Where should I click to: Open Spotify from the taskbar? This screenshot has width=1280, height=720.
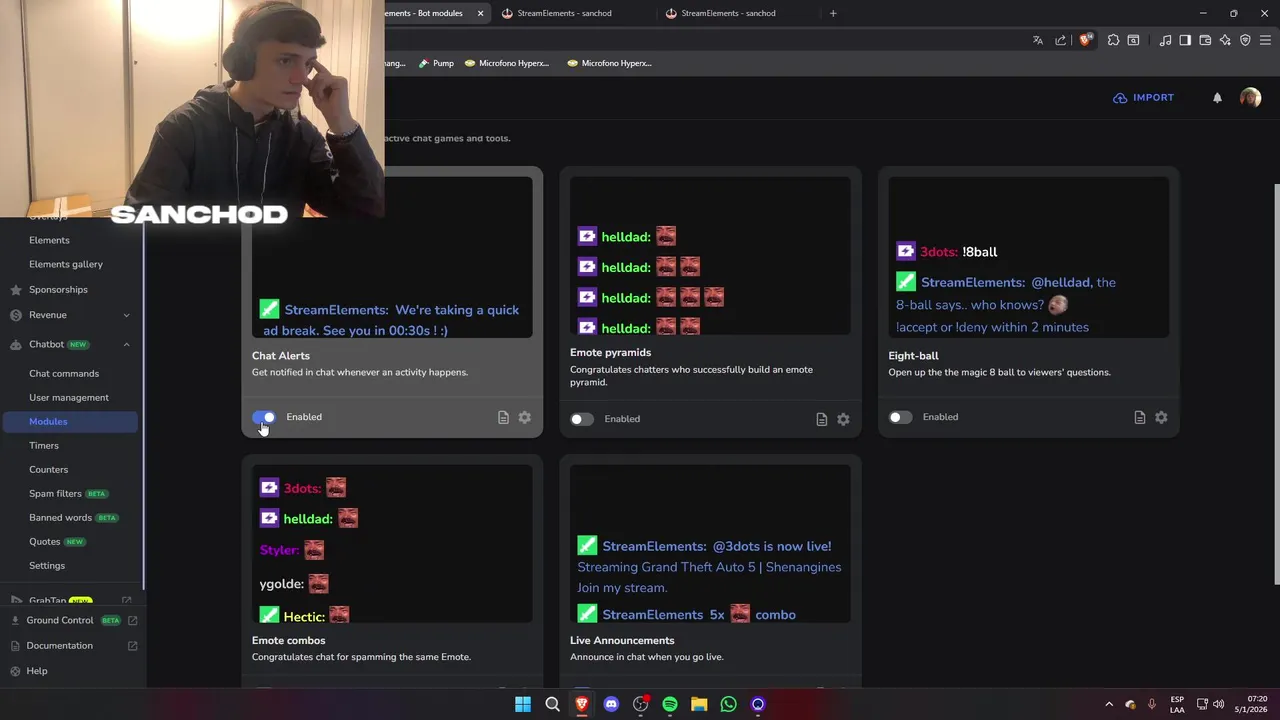[x=670, y=704]
